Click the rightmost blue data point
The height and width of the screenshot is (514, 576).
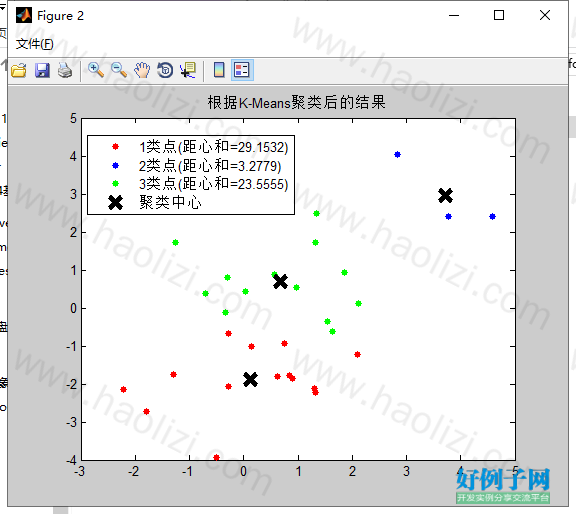click(493, 216)
